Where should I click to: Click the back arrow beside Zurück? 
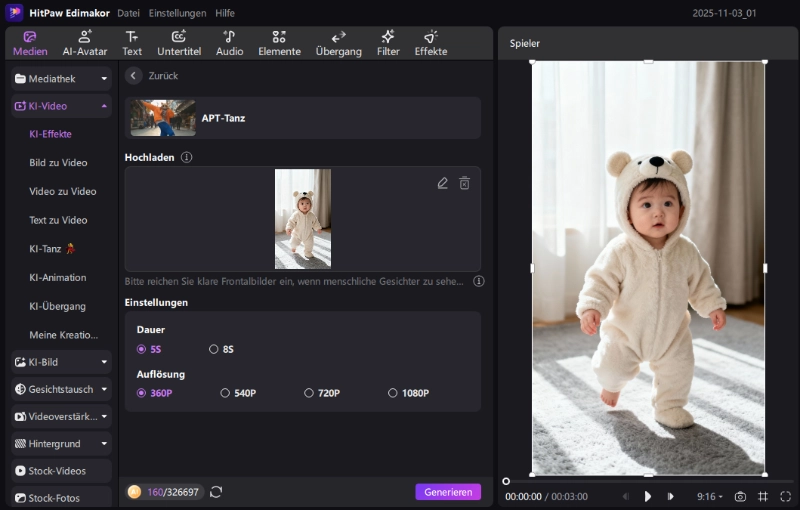pos(134,76)
